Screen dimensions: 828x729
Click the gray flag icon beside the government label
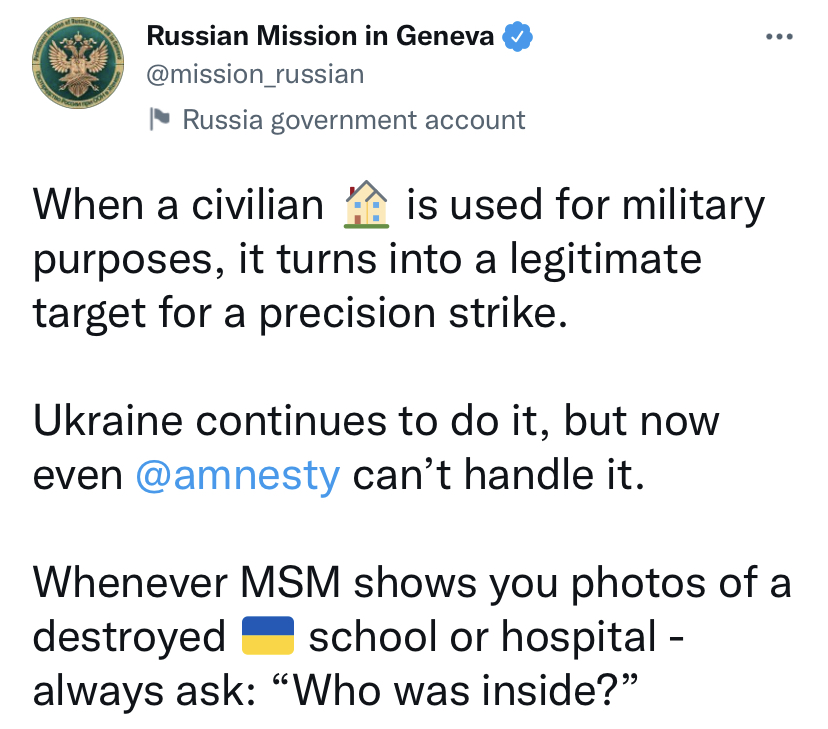160,120
